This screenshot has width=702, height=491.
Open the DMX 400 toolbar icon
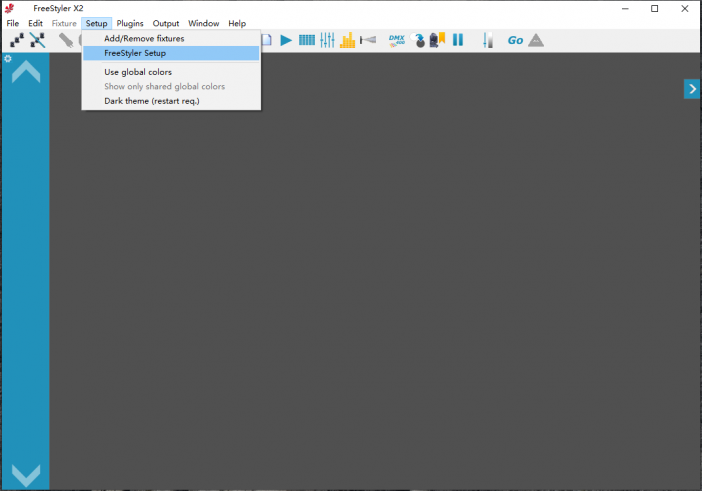point(396,40)
